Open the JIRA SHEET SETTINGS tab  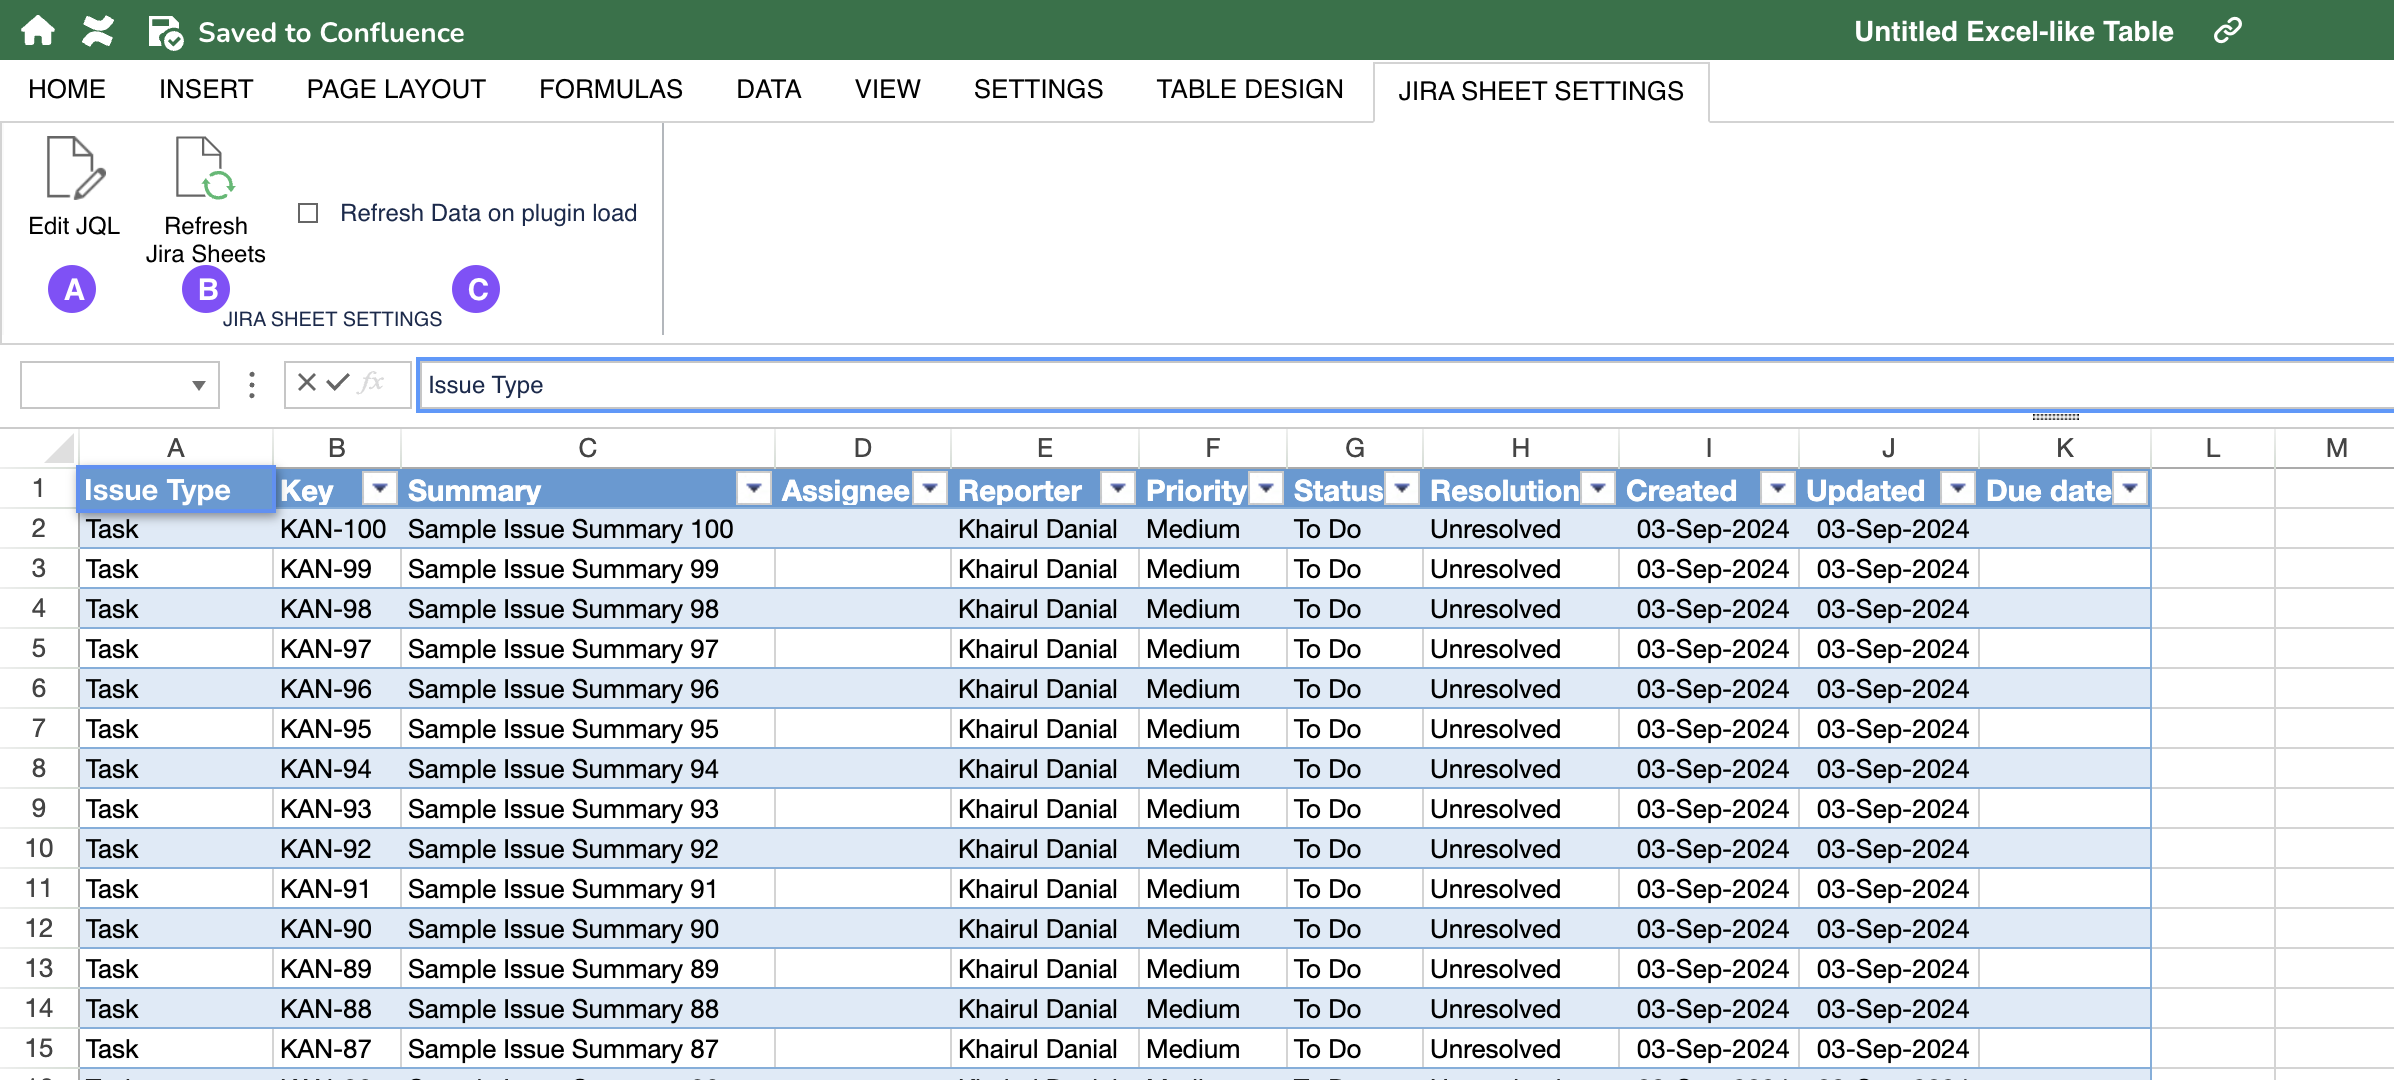pyautogui.click(x=1541, y=89)
